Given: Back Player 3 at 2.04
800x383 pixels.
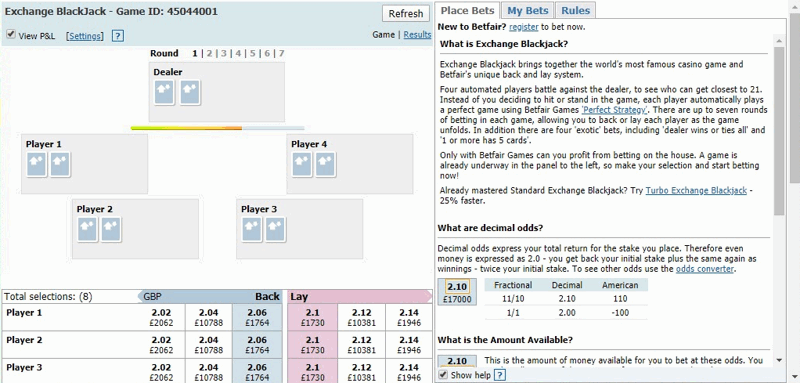Looking at the screenshot, I should (208, 372).
